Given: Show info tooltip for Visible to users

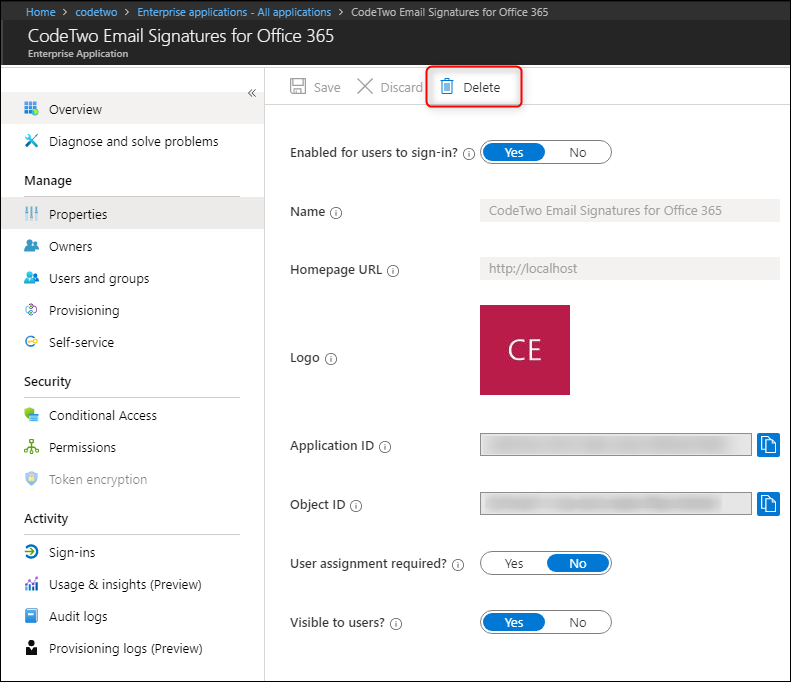Looking at the screenshot, I should pyautogui.click(x=396, y=624).
